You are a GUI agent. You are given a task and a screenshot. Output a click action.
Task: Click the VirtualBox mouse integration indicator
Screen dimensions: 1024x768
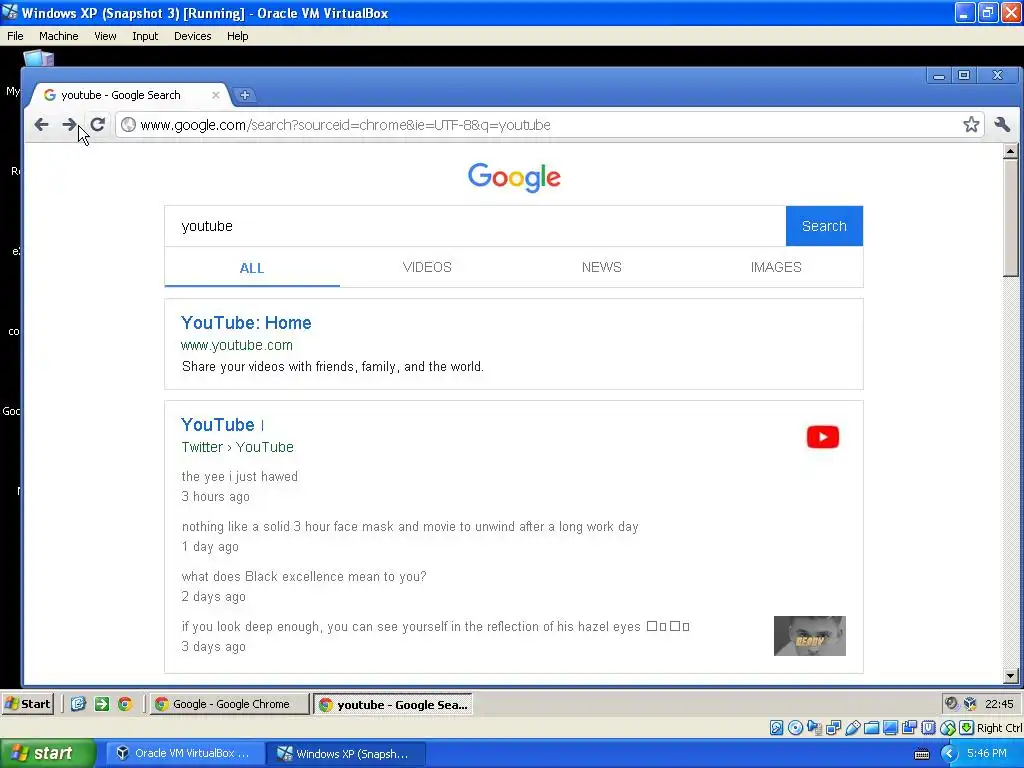(948, 728)
